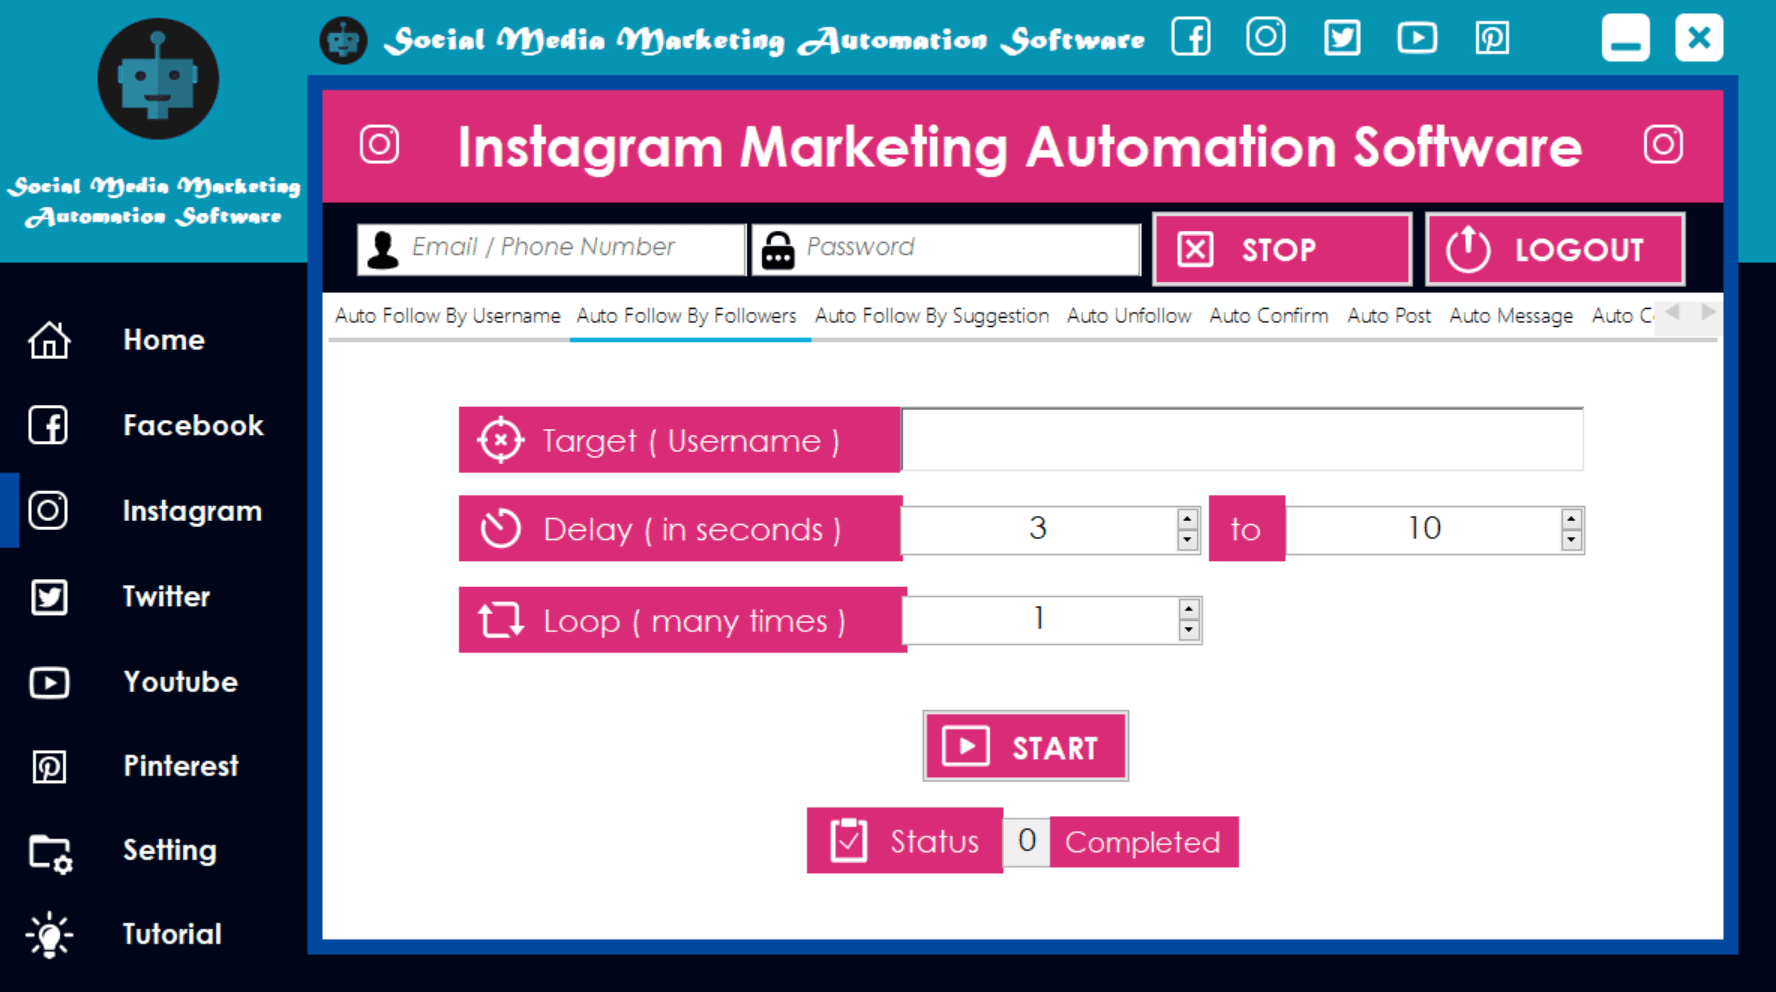Open Twitter from the top bar icon
Viewport: 1776px width, 992px height.
1342,38
